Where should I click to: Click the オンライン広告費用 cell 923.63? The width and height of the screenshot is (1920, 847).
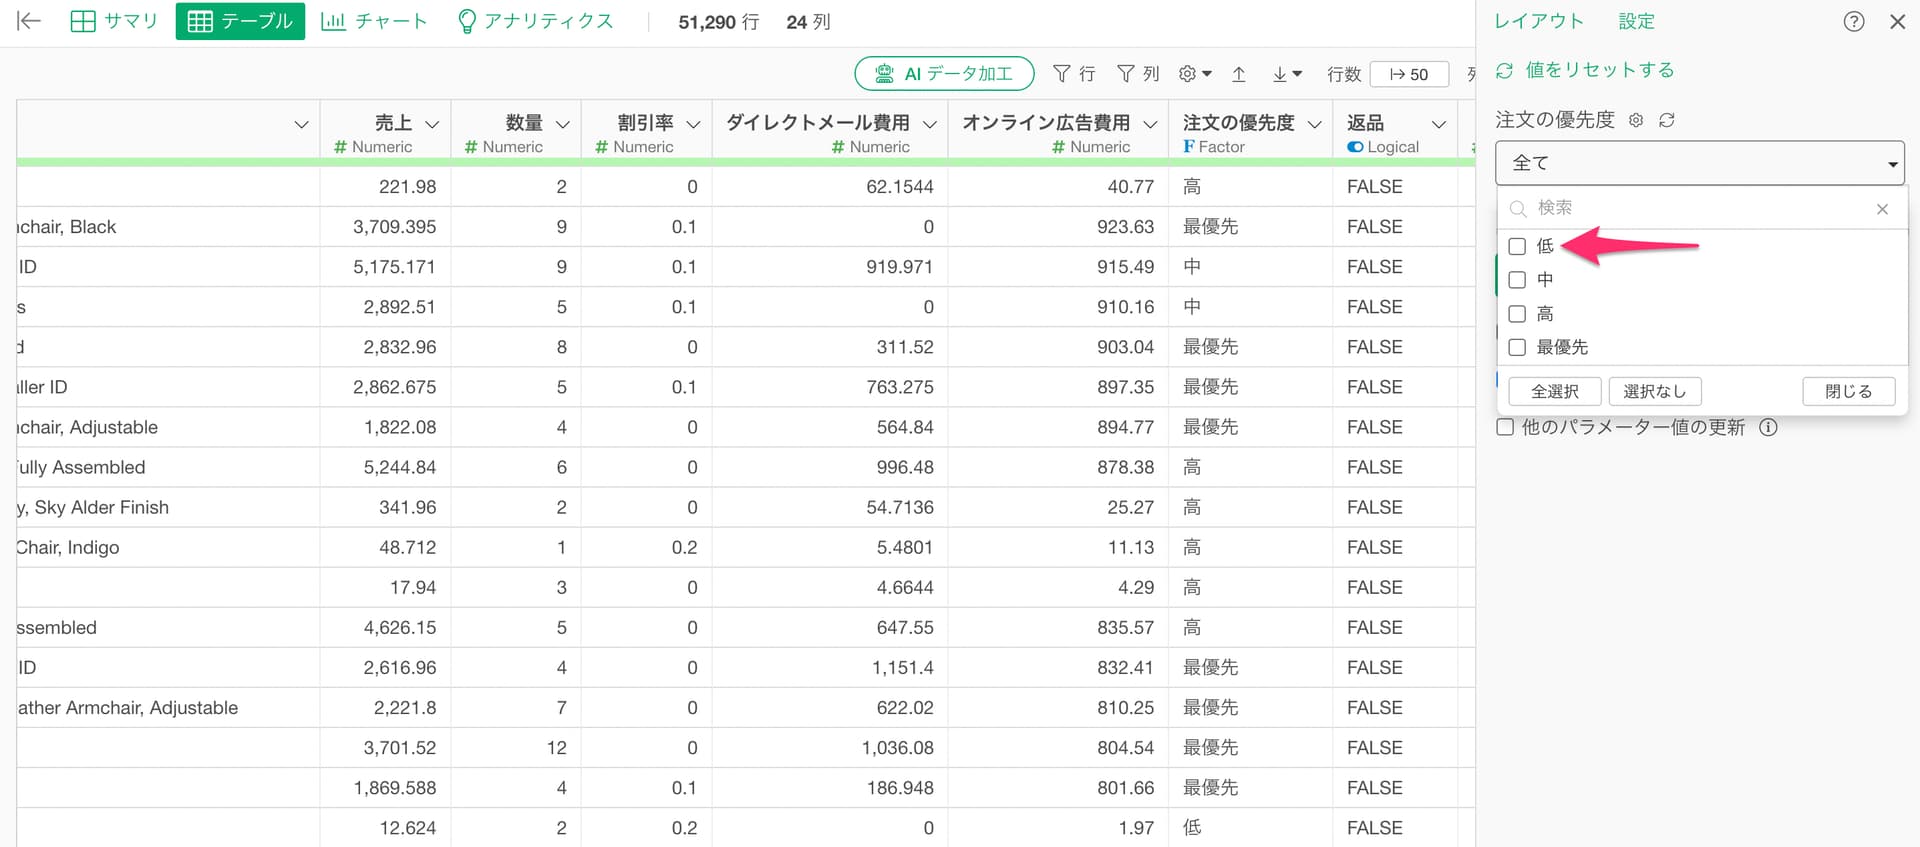1058,227
